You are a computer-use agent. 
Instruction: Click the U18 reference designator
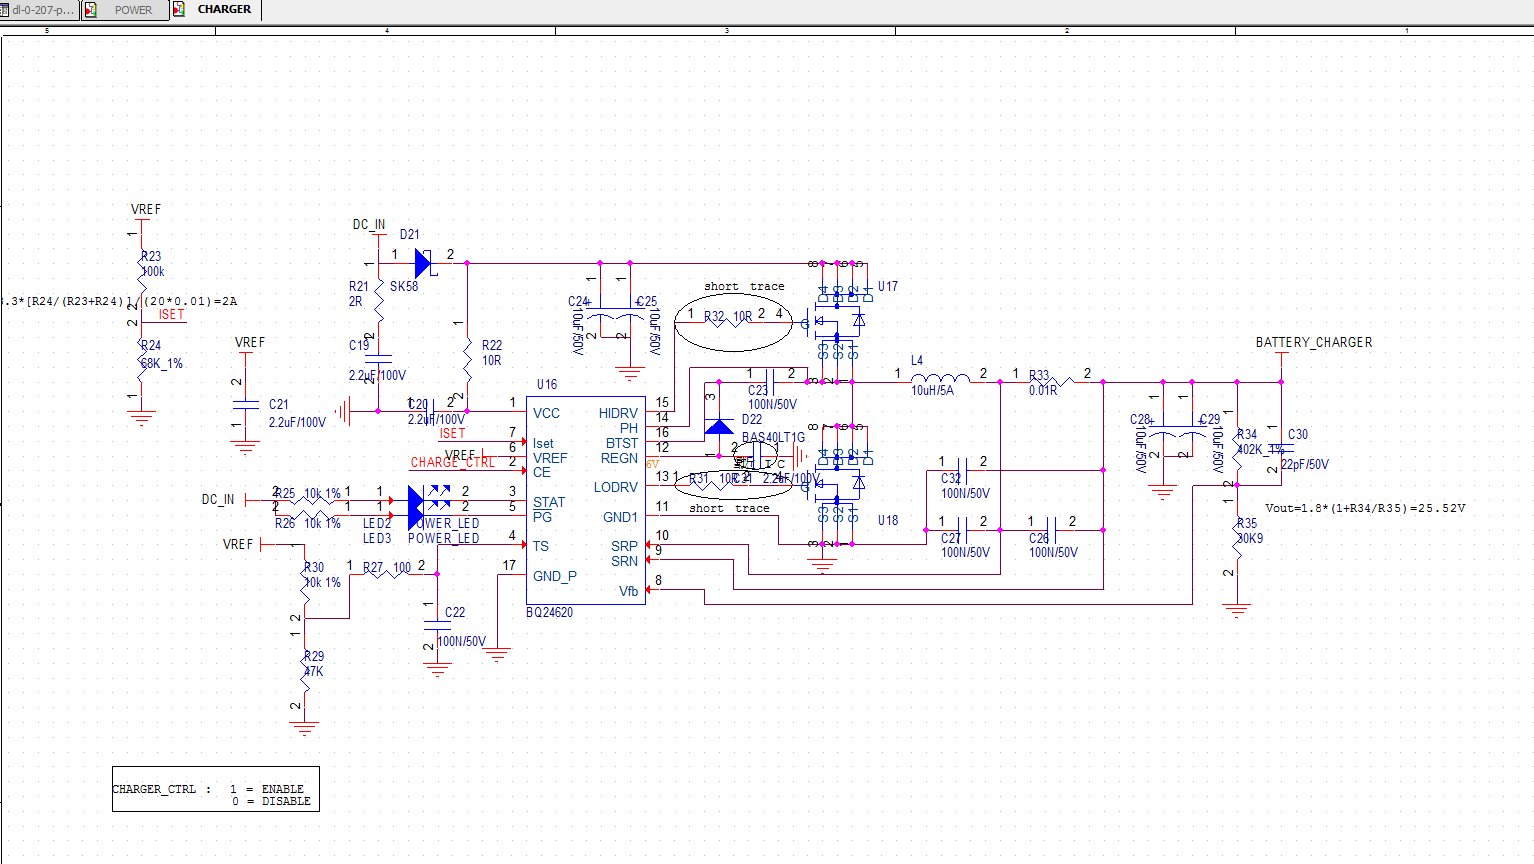tap(888, 520)
